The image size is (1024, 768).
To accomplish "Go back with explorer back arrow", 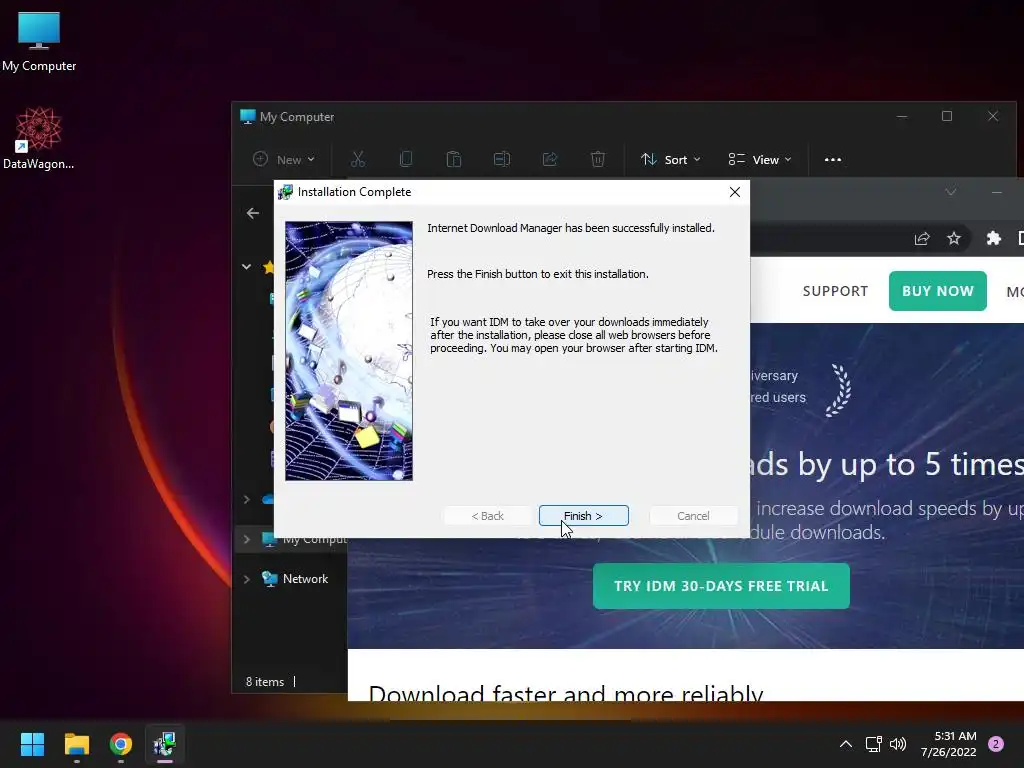I will click(253, 213).
